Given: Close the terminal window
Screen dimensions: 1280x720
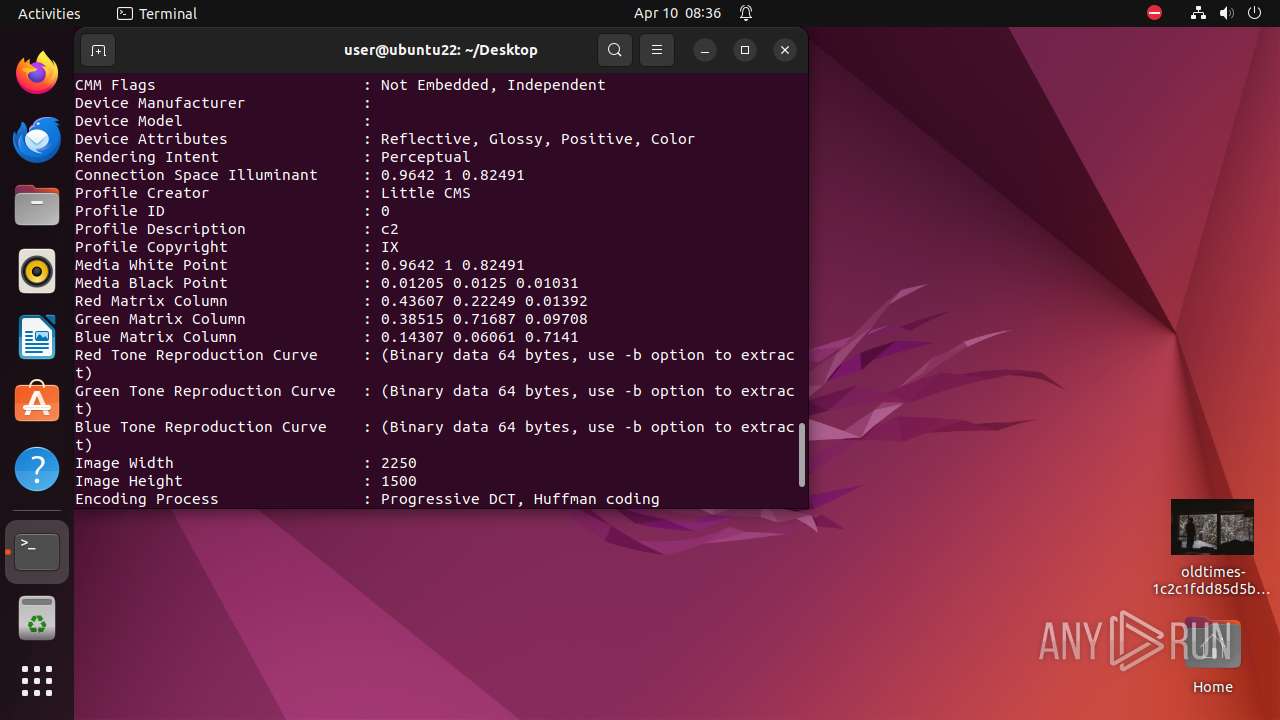Looking at the screenshot, I should (x=785, y=50).
